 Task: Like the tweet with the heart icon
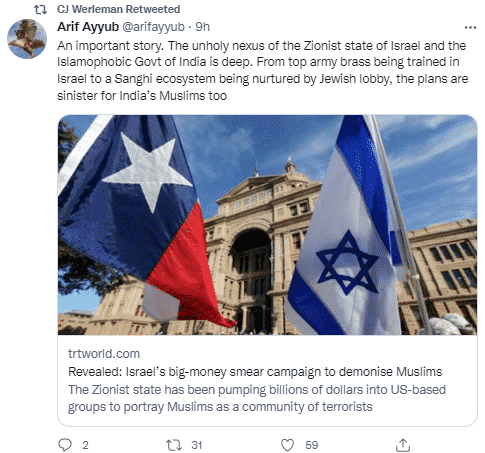coord(287,445)
